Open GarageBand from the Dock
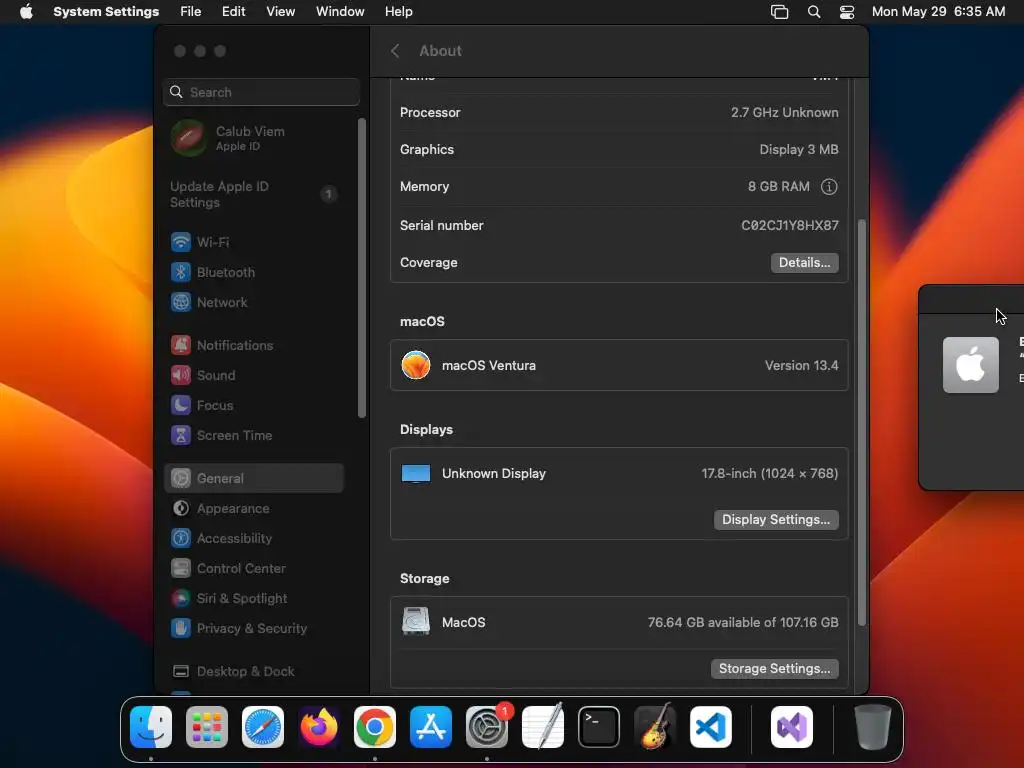This screenshot has height=768, width=1024. (655, 727)
